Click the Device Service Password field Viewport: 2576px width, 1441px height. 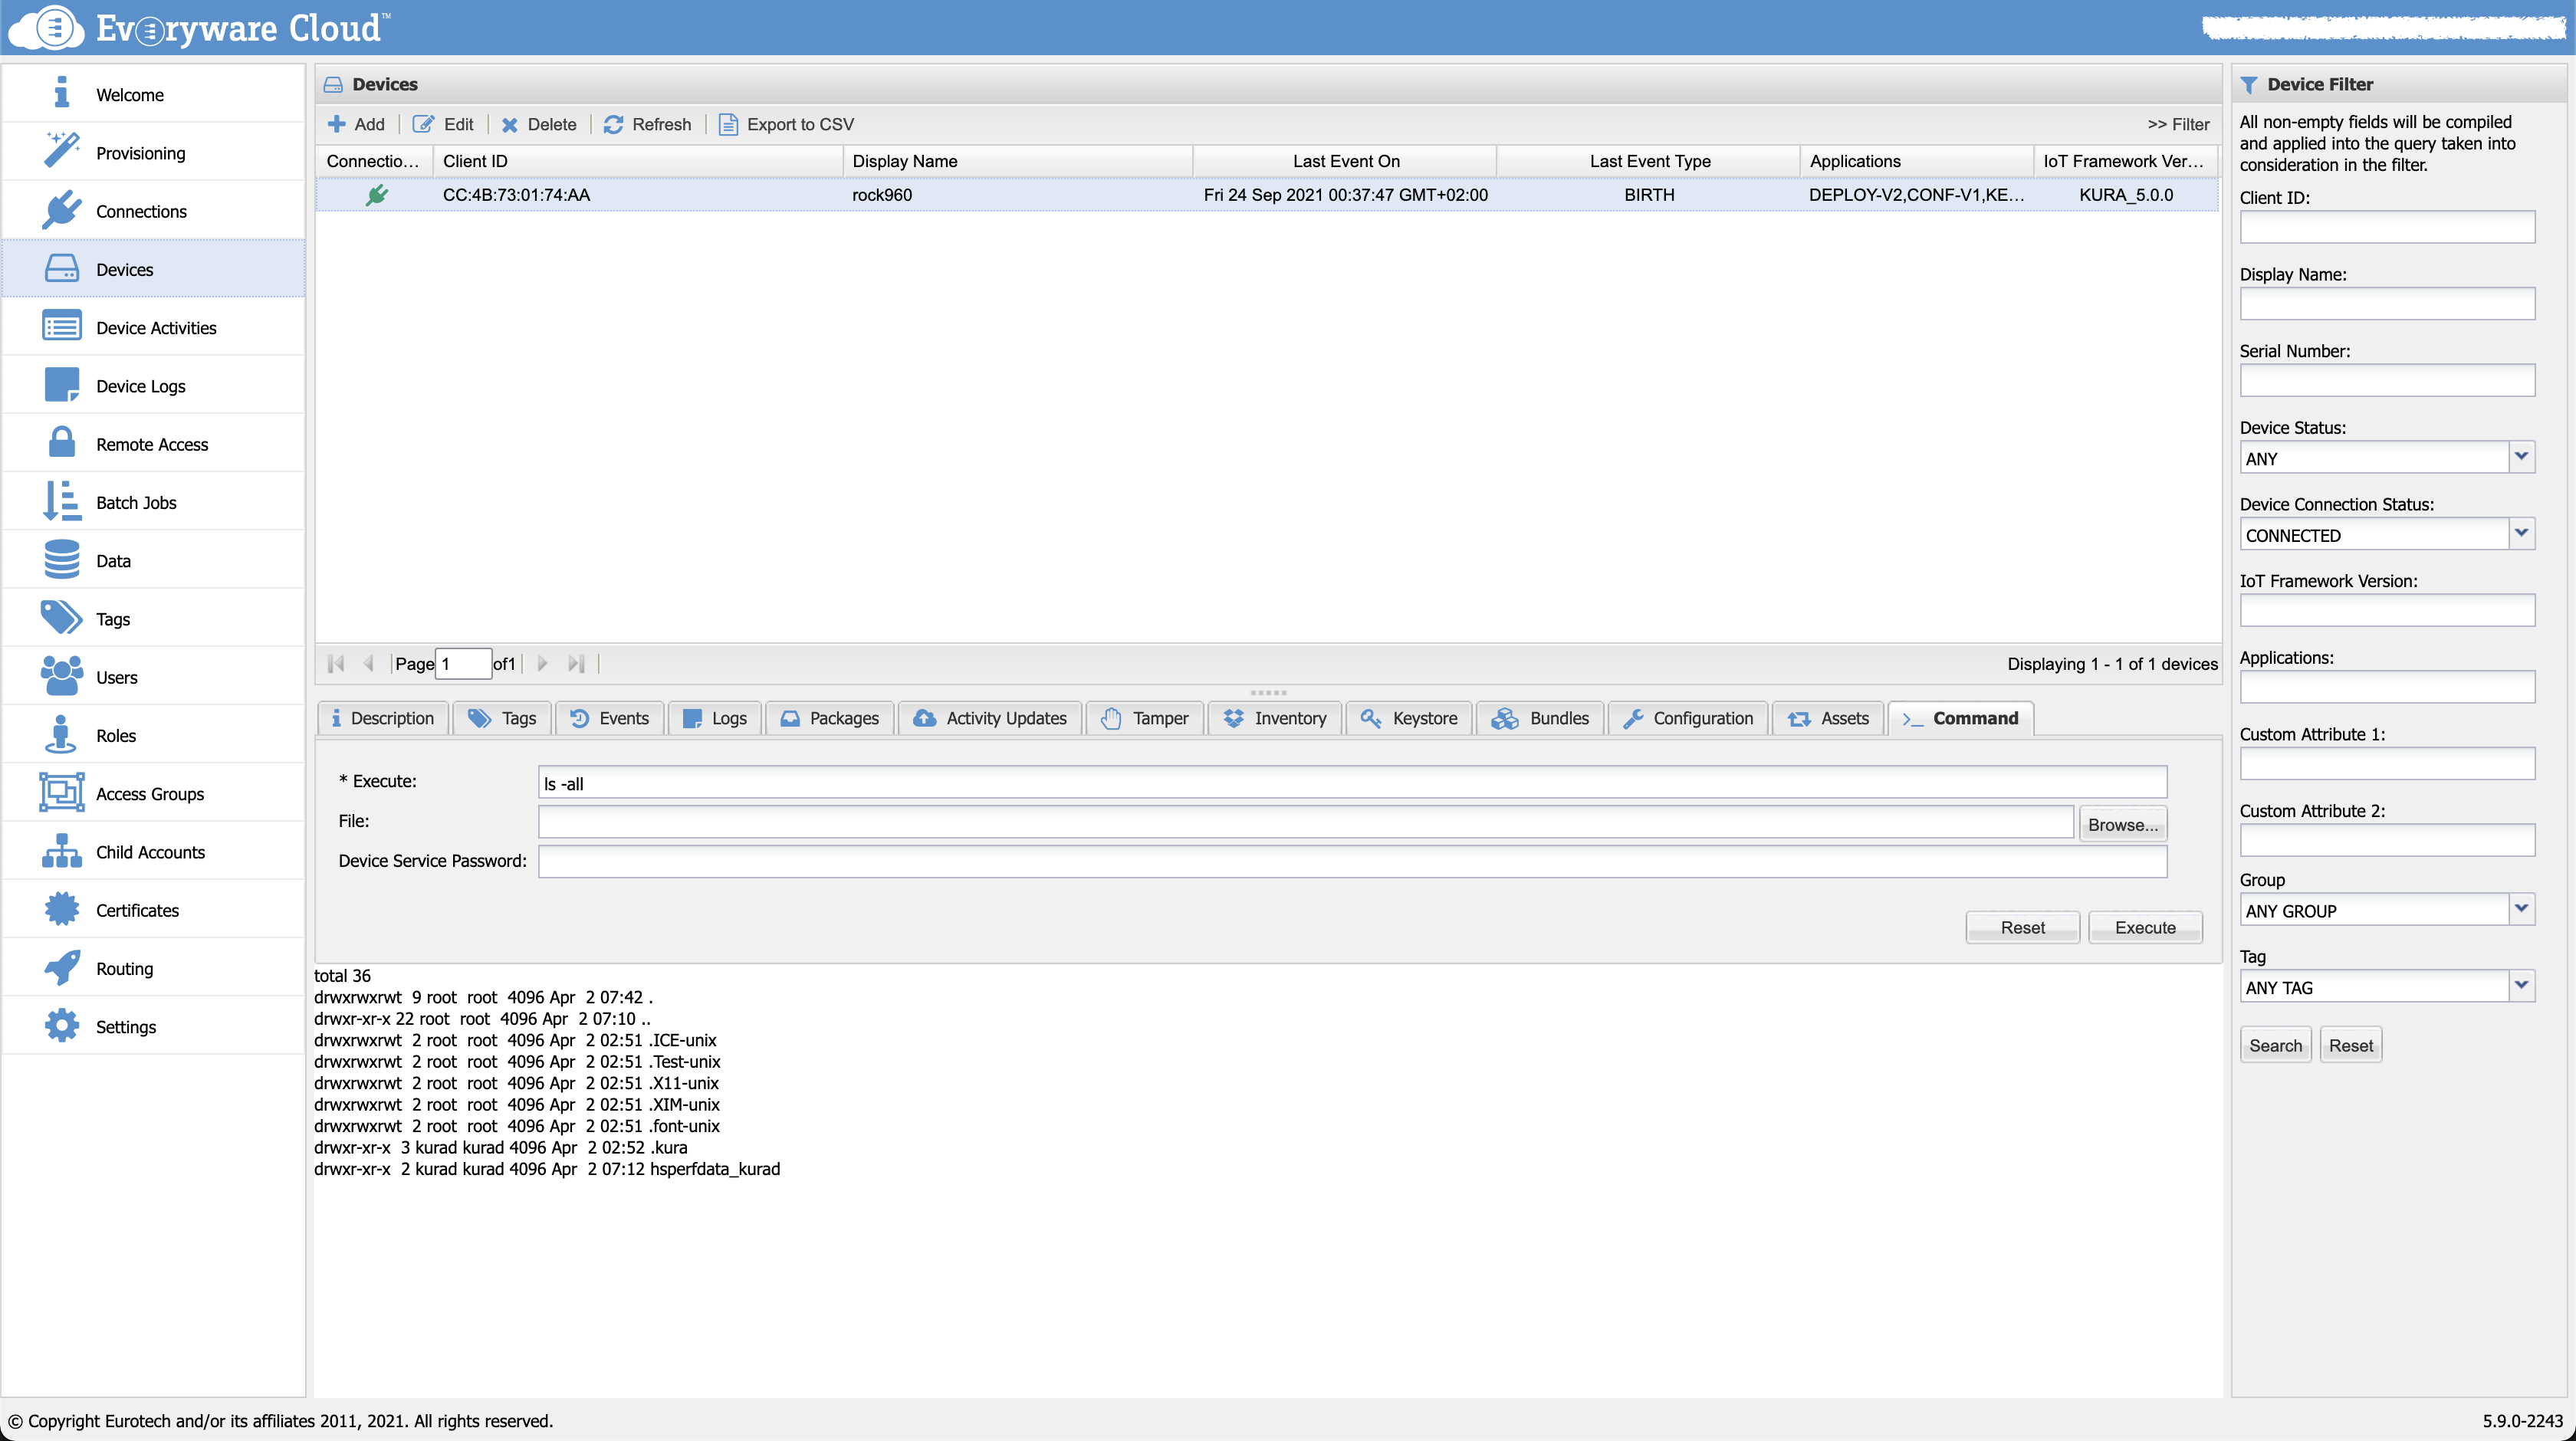[x=1351, y=861]
